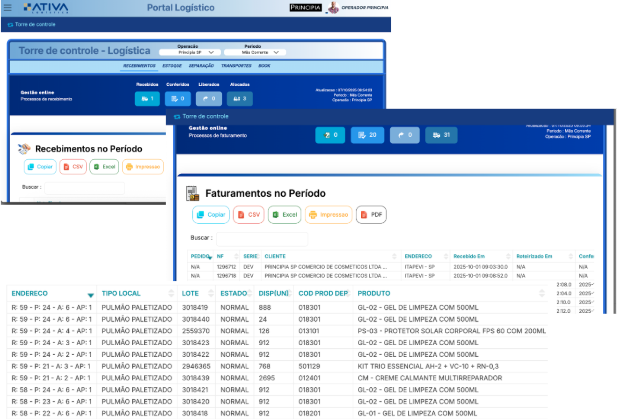The width and height of the screenshot is (617, 419).
Task: Sort stock table by ESTADO
Action: click(235, 293)
